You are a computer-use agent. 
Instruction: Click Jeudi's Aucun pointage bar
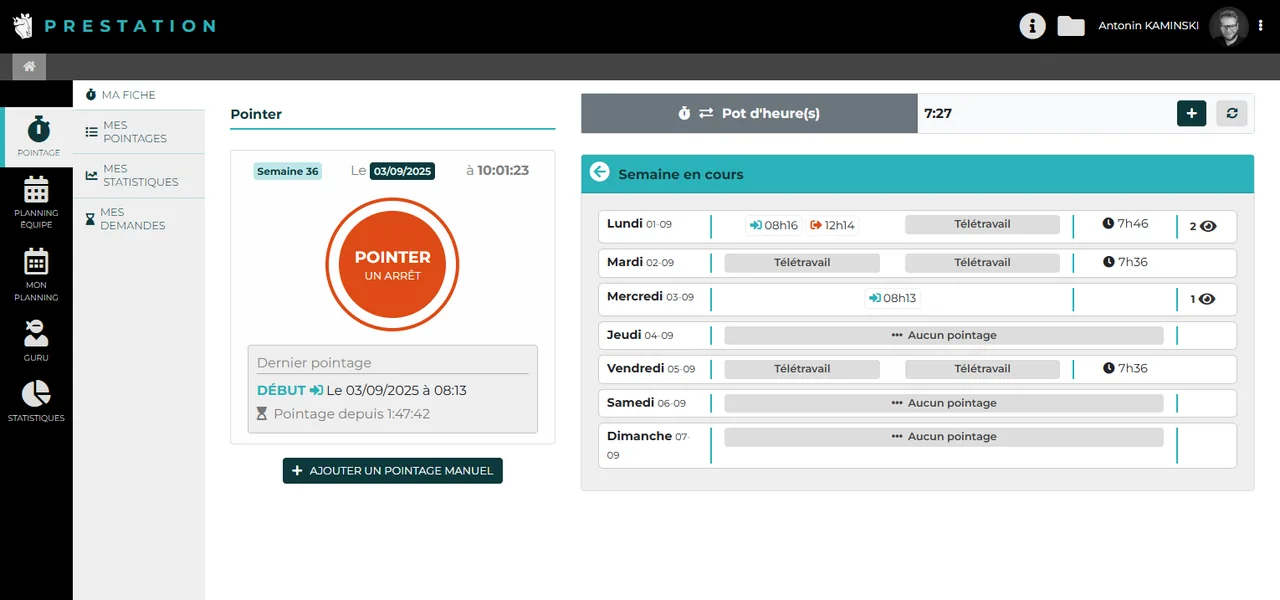coord(944,335)
